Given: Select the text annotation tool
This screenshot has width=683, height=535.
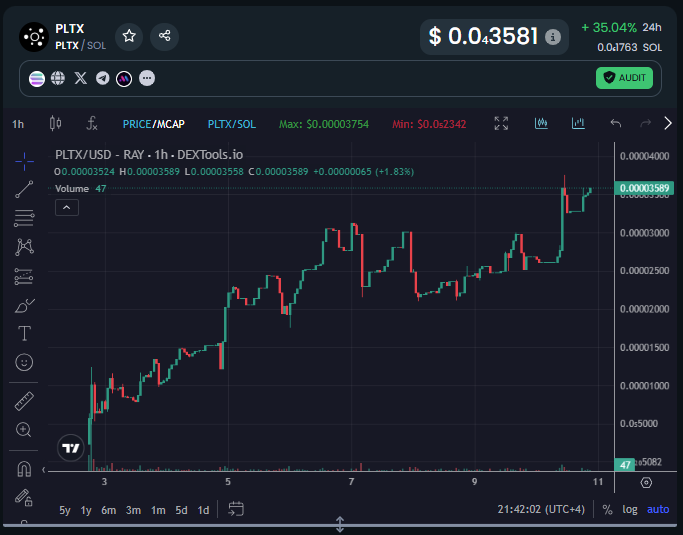Looking at the screenshot, I should point(24,334).
